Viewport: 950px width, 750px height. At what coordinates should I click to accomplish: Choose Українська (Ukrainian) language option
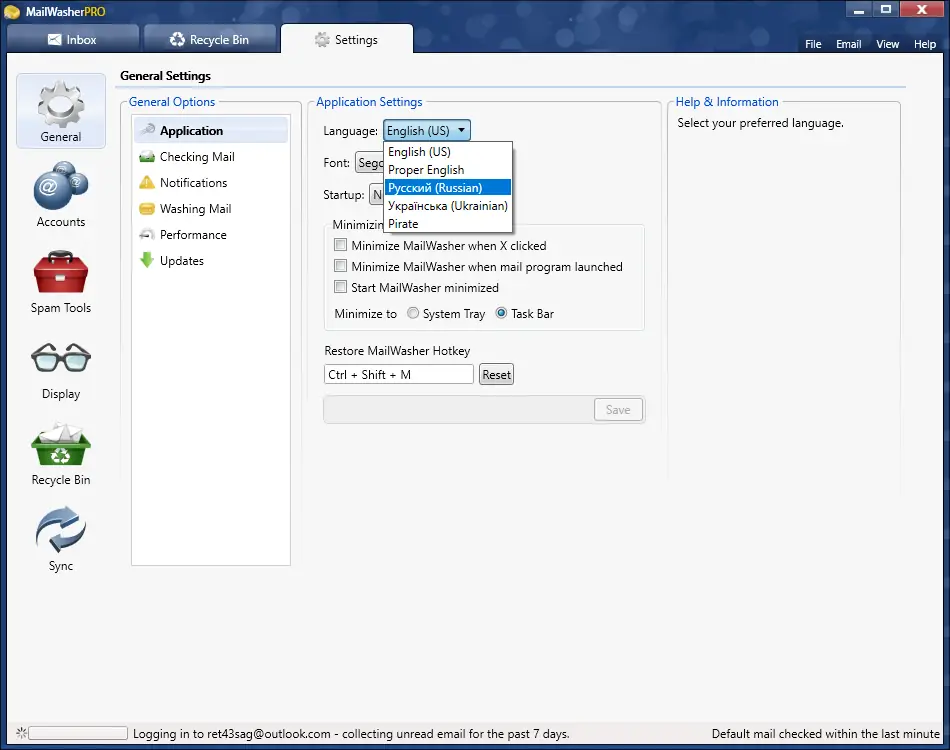coord(448,206)
